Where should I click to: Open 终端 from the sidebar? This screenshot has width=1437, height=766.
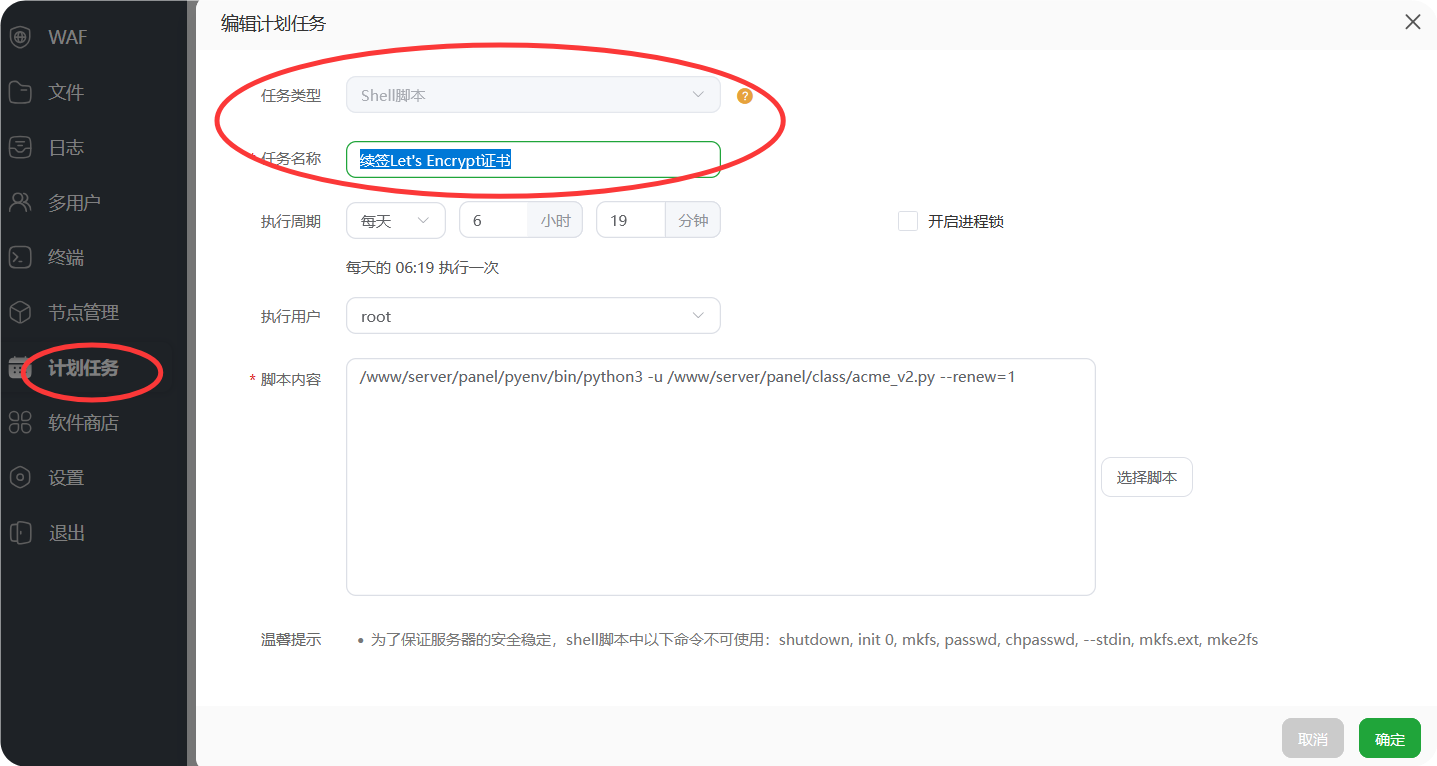click(66, 257)
